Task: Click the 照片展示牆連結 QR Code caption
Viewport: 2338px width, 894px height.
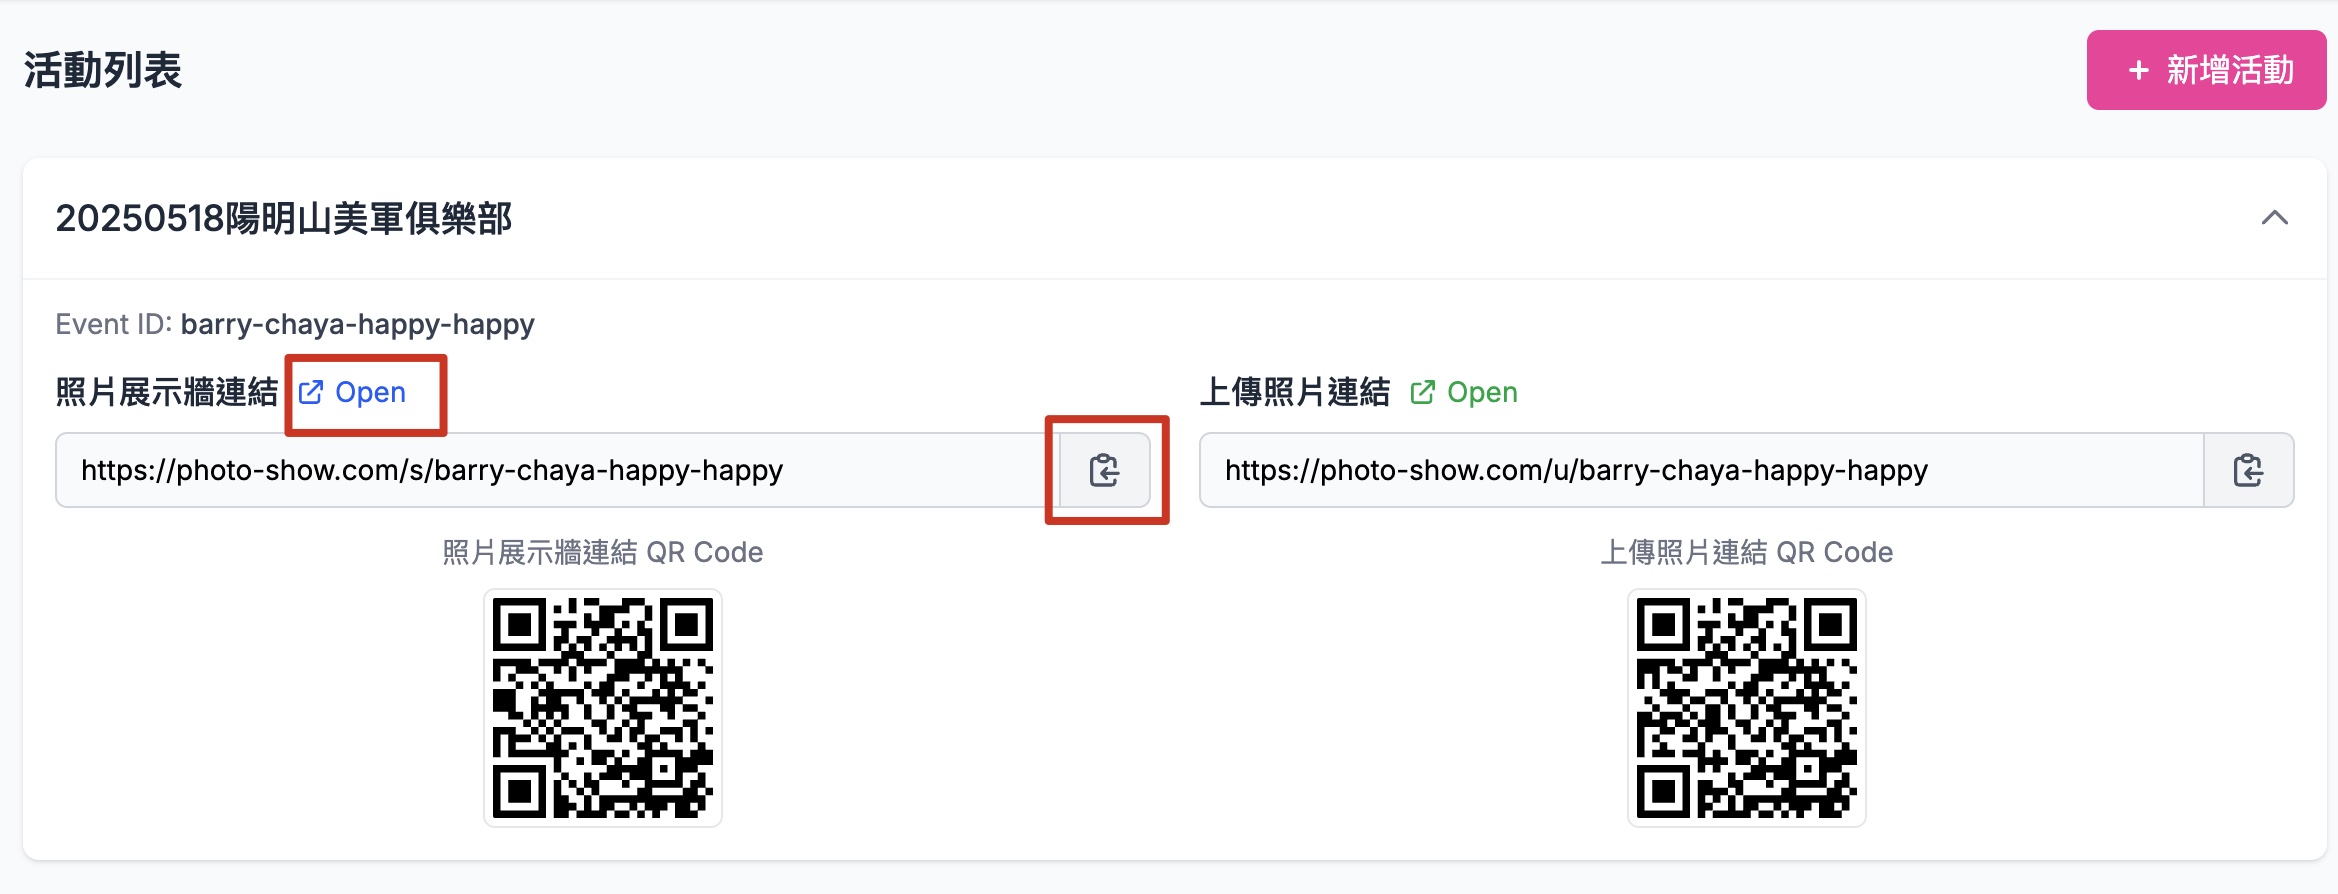Action: 603,552
